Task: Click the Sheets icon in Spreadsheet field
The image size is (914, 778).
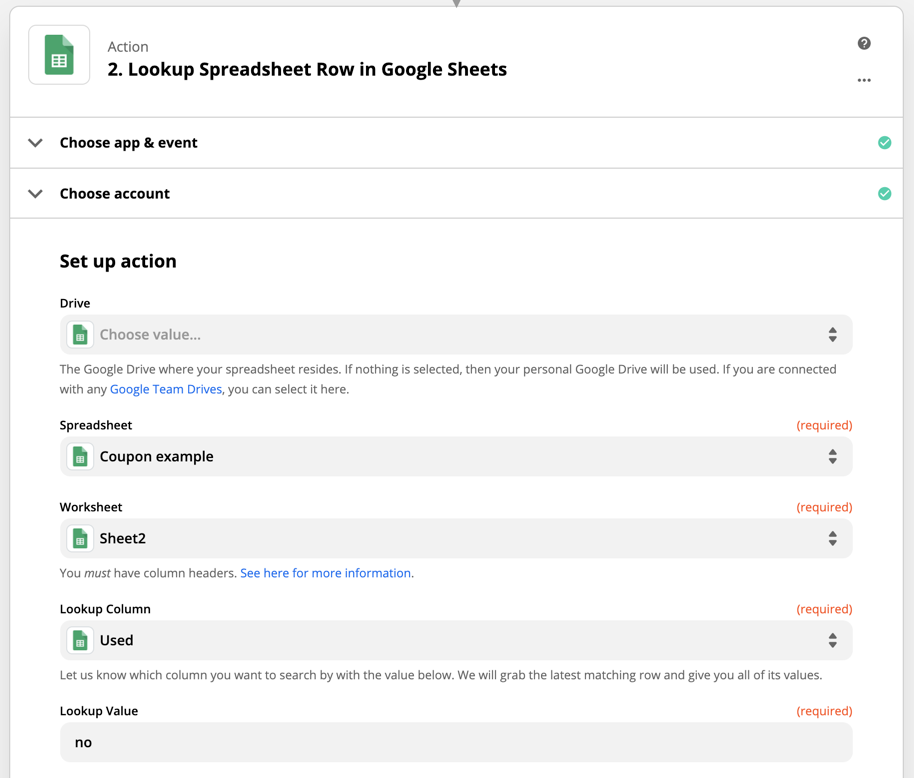Action: (x=80, y=457)
